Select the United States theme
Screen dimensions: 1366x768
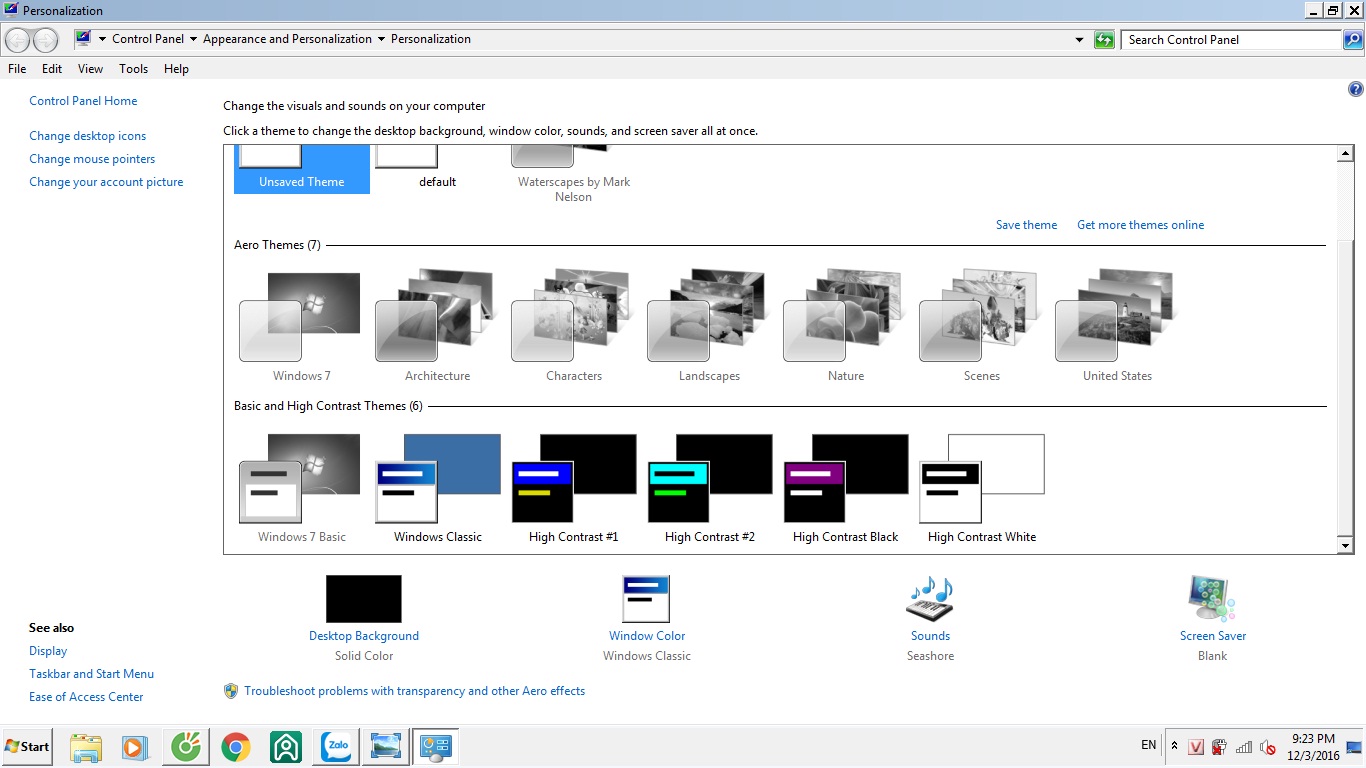(x=1117, y=327)
